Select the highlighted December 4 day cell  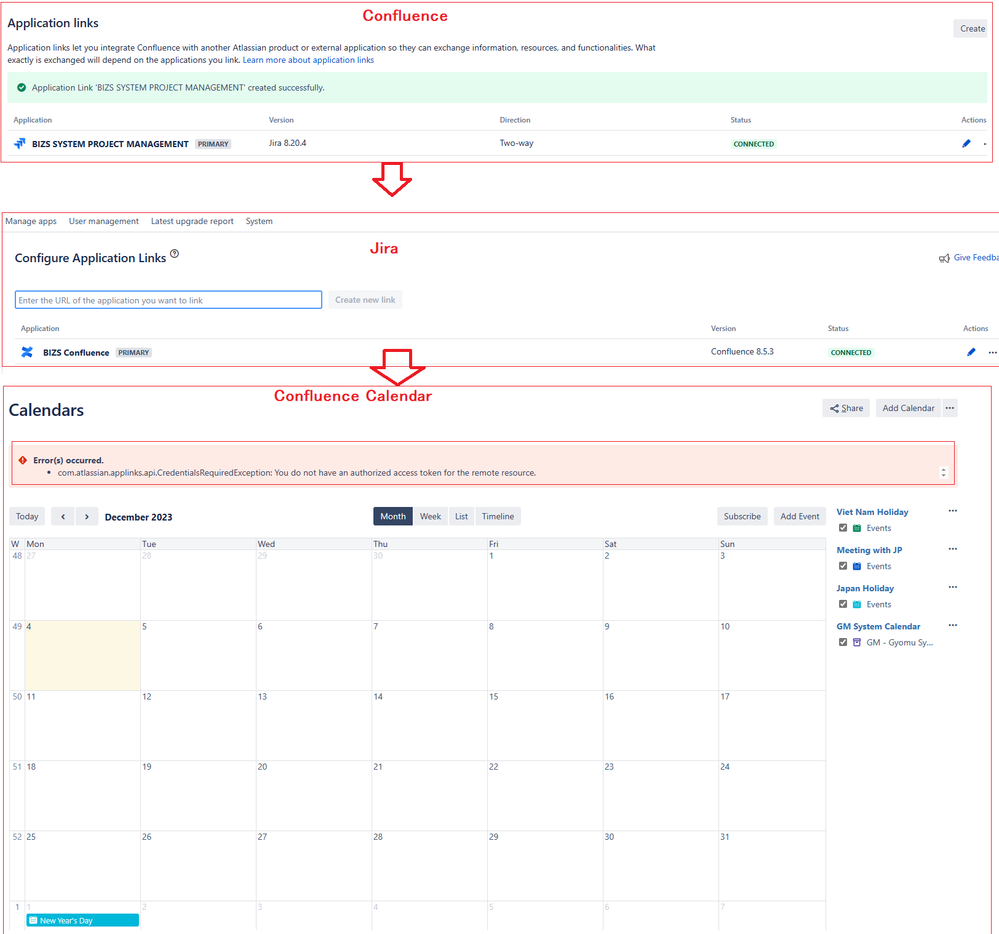83,656
